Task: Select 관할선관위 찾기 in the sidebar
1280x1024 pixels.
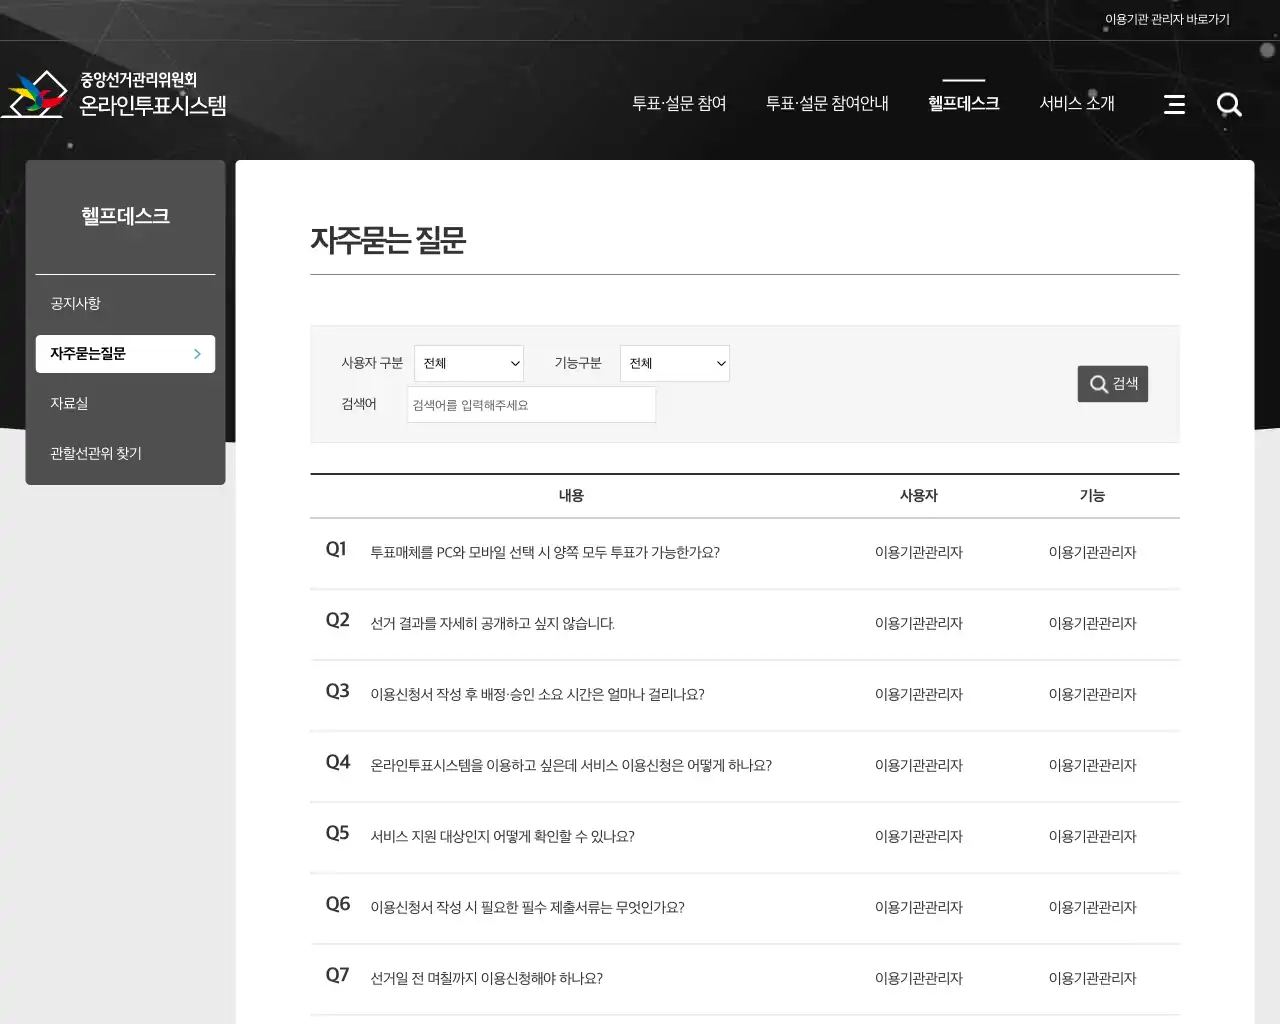Action: tap(95, 453)
